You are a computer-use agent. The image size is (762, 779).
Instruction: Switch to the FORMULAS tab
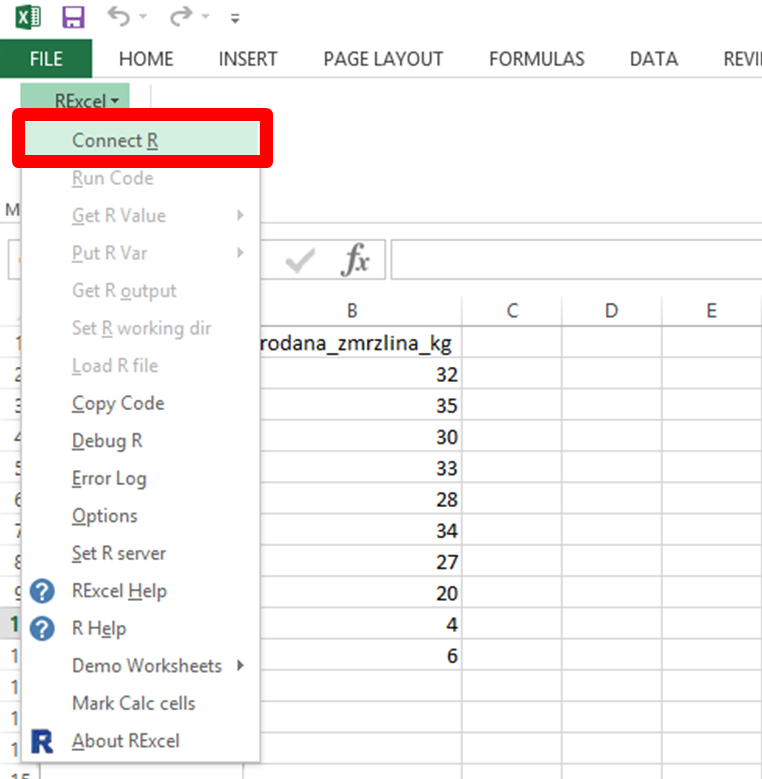point(536,59)
